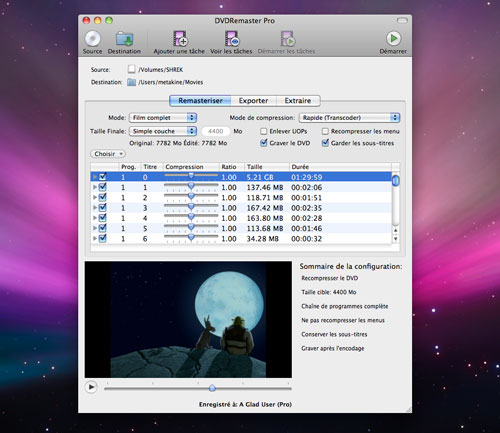
Task: Open the Mode dropdown showing Film complet
Action: coord(163,118)
